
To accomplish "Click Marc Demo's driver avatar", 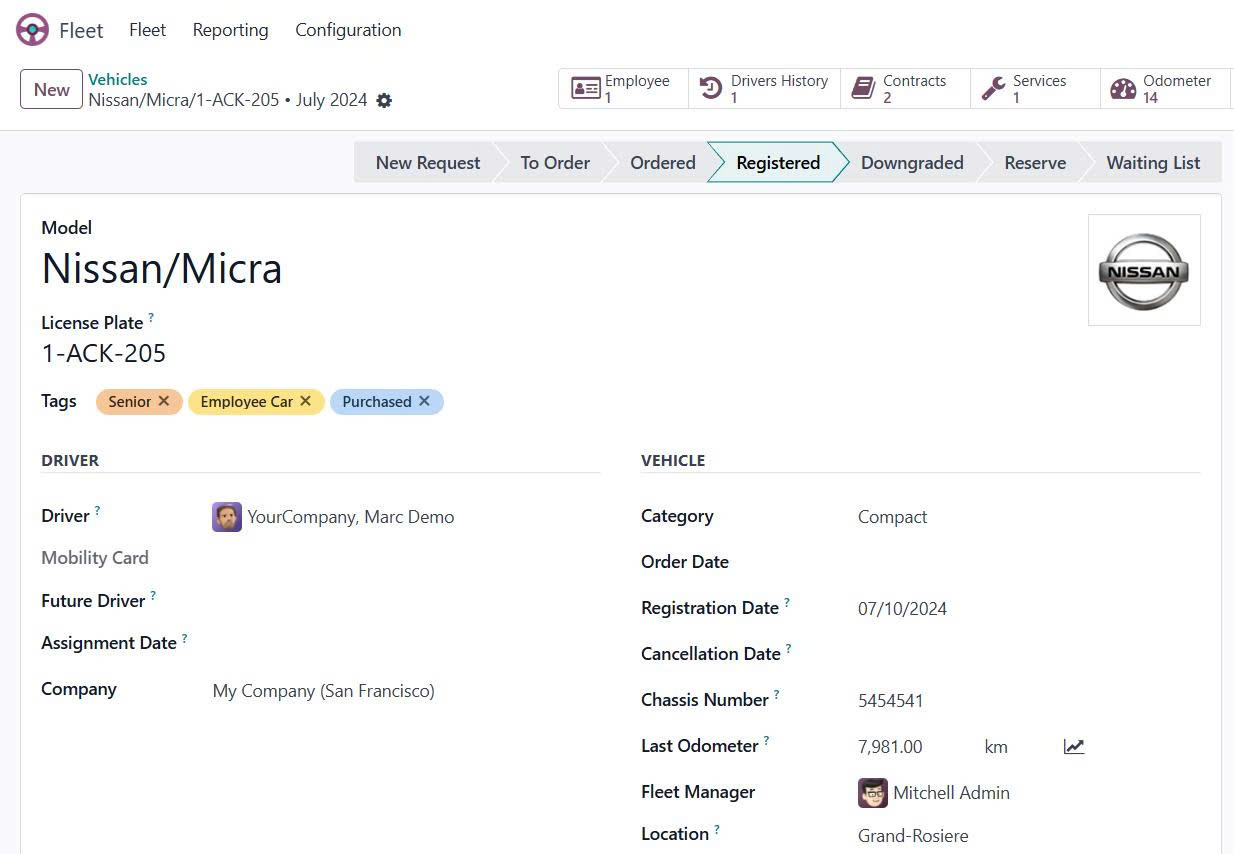I will [x=227, y=517].
